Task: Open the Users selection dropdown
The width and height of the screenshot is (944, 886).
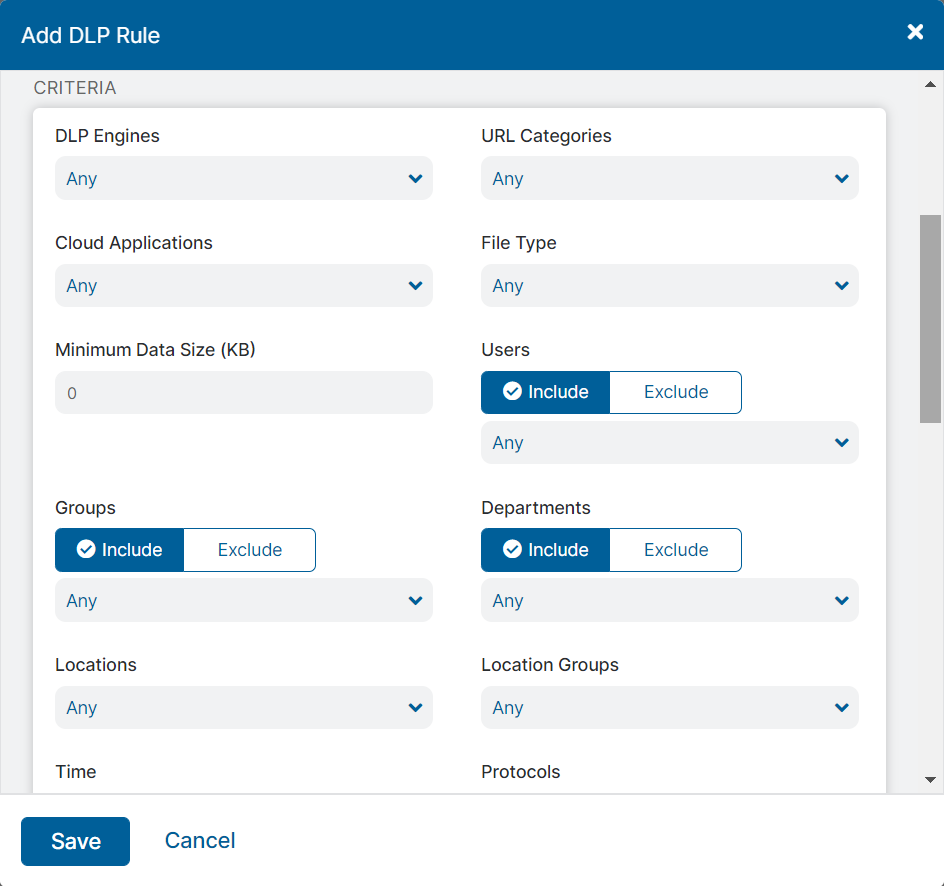Action: 669,443
